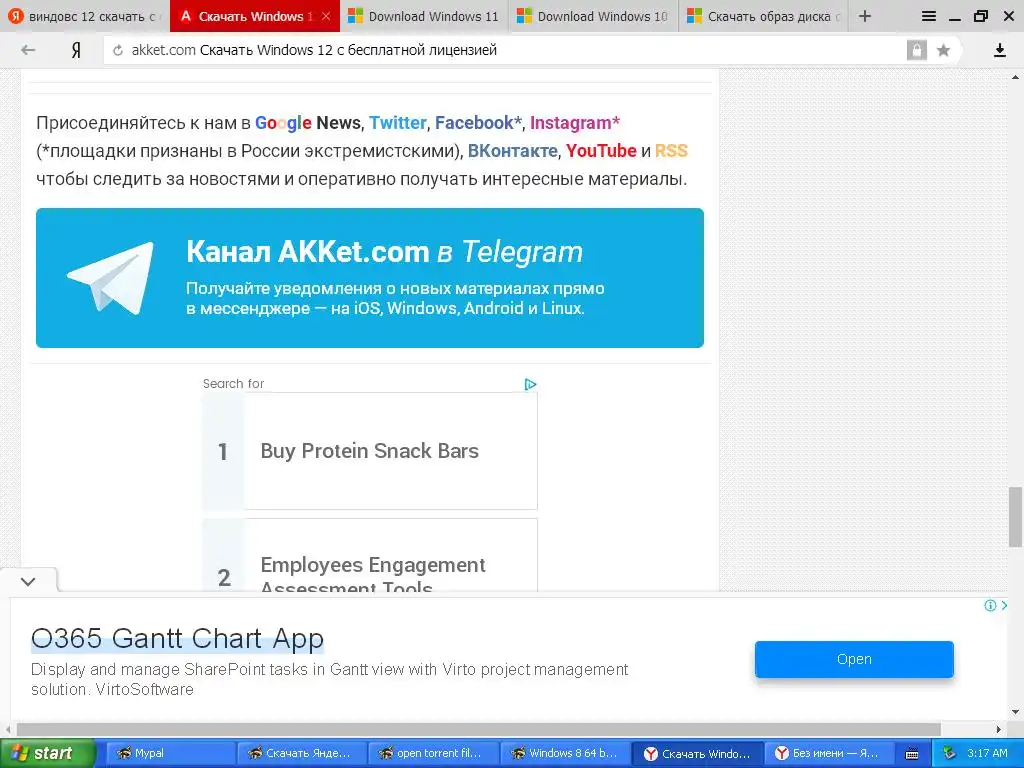
Task: Switch to the 'Download Windows 11' tab
Action: pos(424,16)
